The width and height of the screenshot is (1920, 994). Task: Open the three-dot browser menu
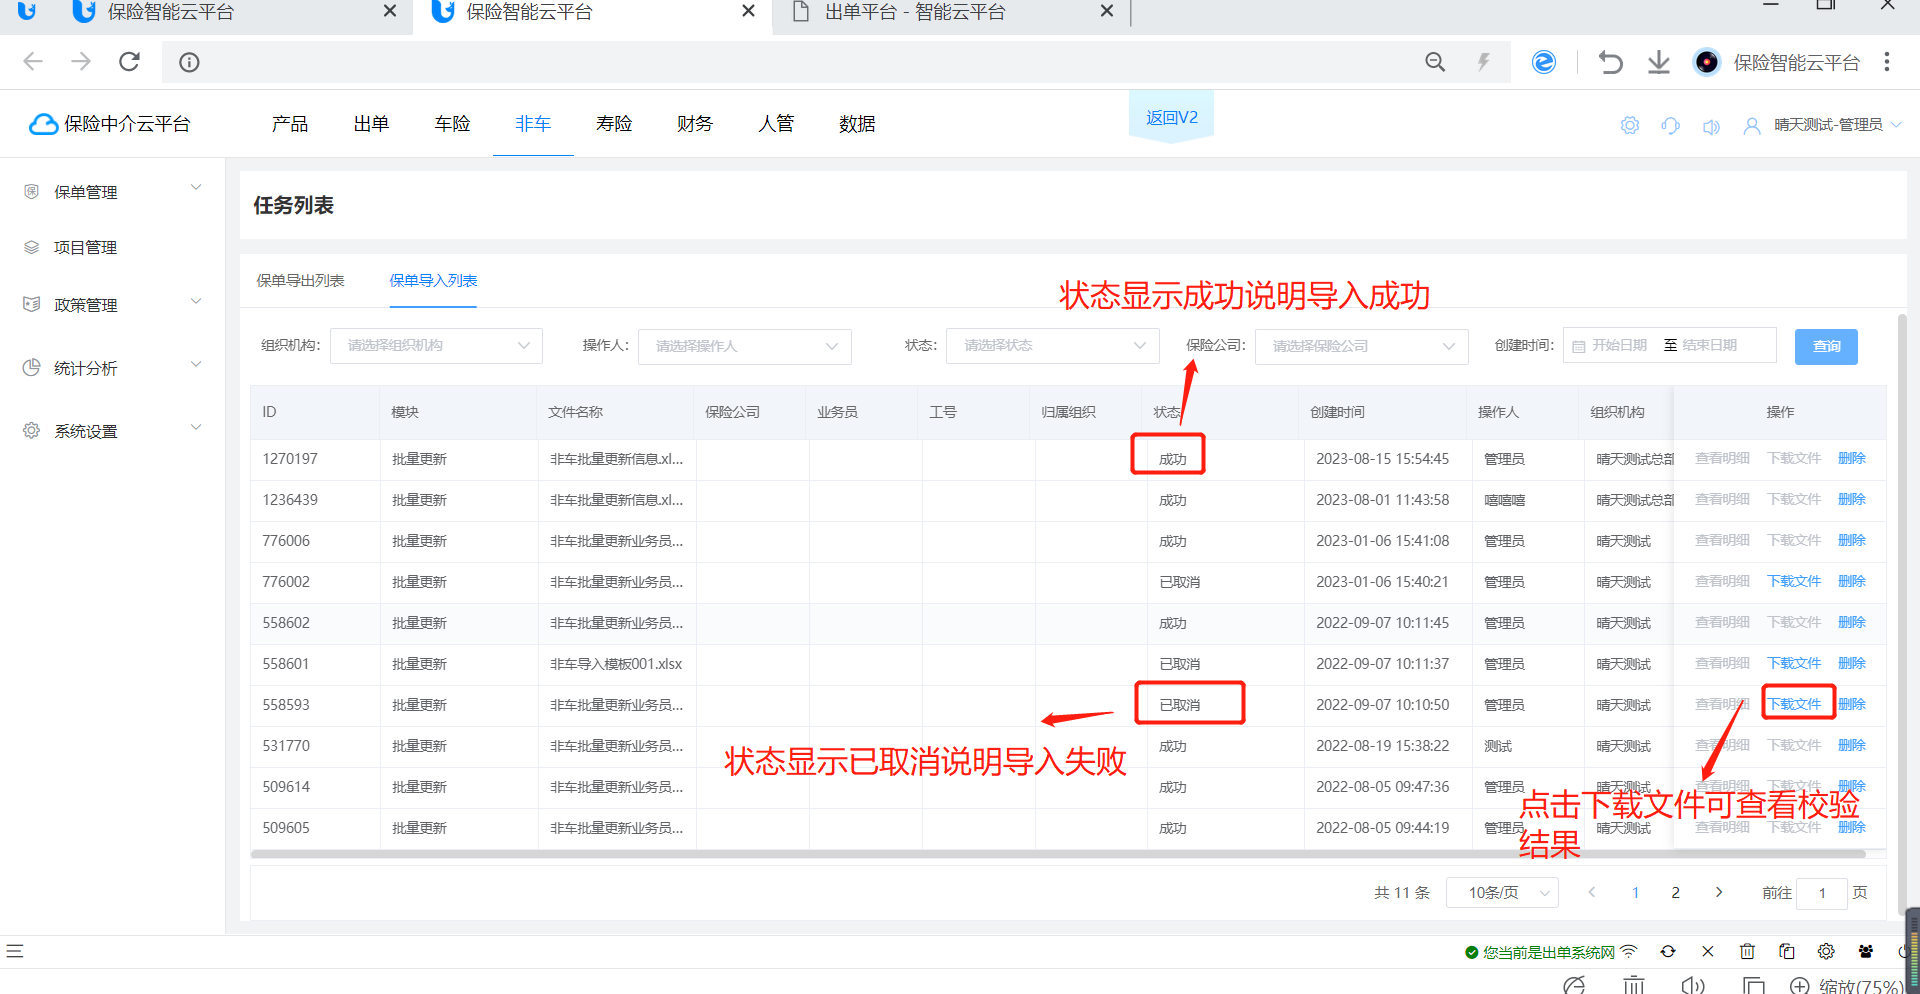click(1887, 62)
